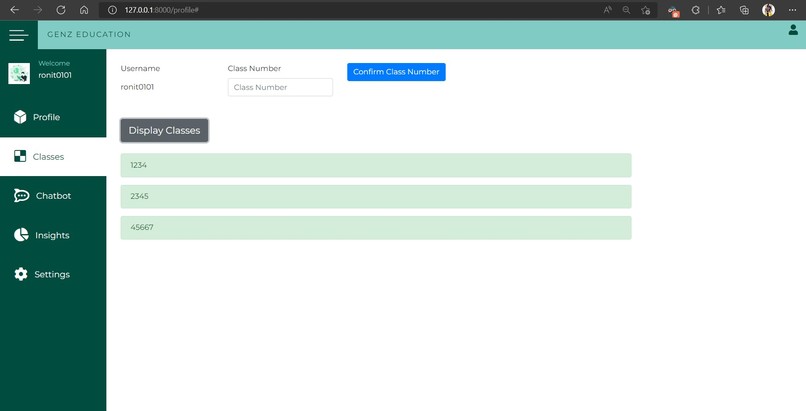Screen dimensions: 806x411
Task: Click the GENZ EDUCATION brand link
Action: click(x=89, y=34)
